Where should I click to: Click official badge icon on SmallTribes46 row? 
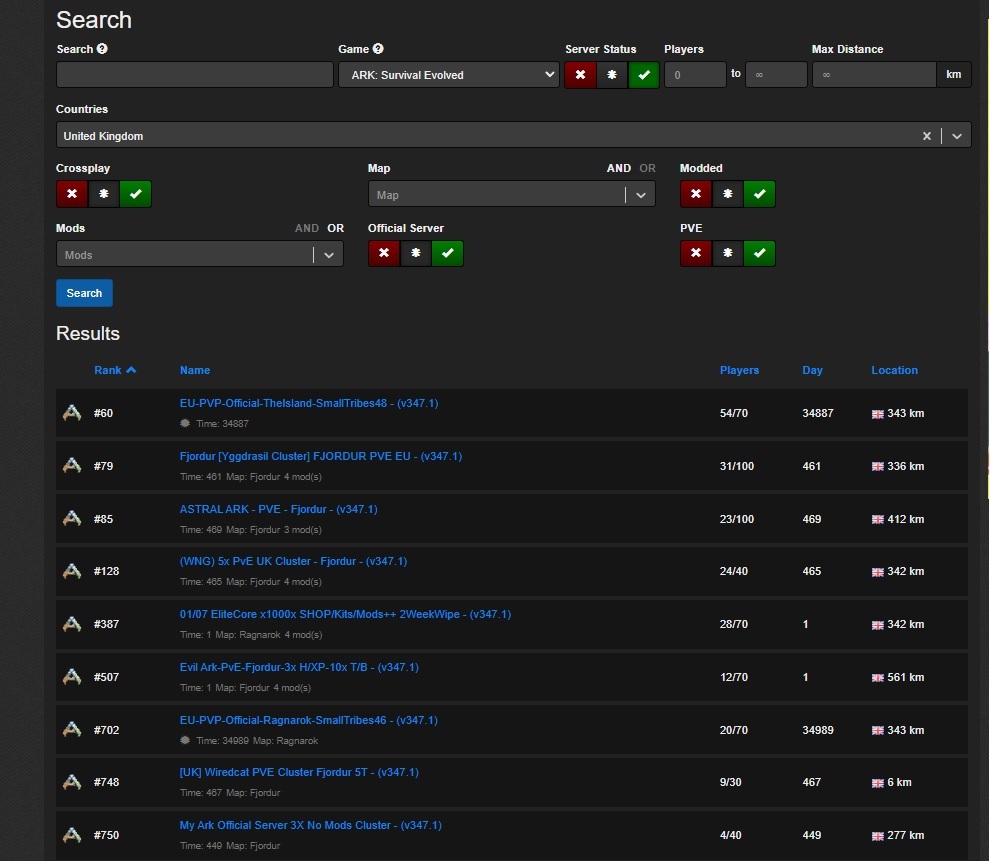(184, 741)
